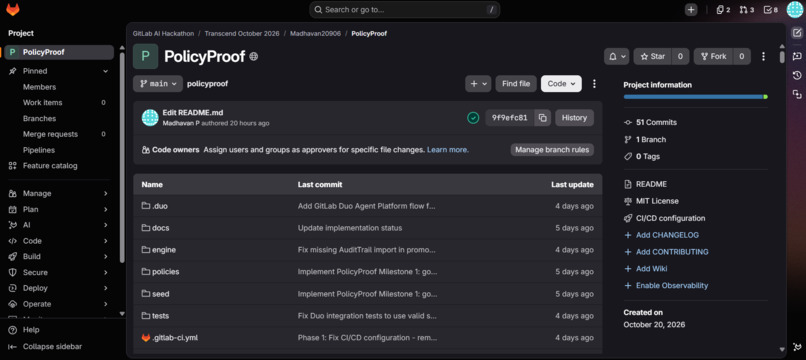Expand the Operate menu

(x=59, y=304)
